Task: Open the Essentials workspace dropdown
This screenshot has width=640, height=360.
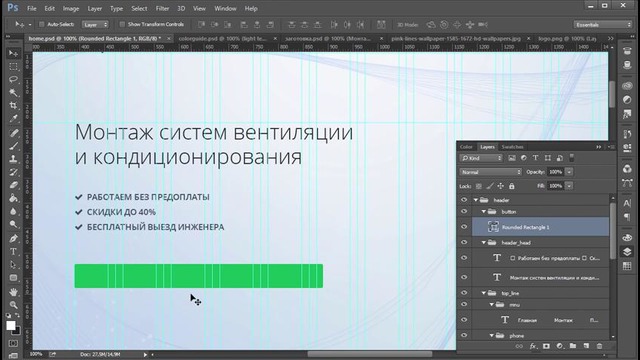Action: (602, 24)
